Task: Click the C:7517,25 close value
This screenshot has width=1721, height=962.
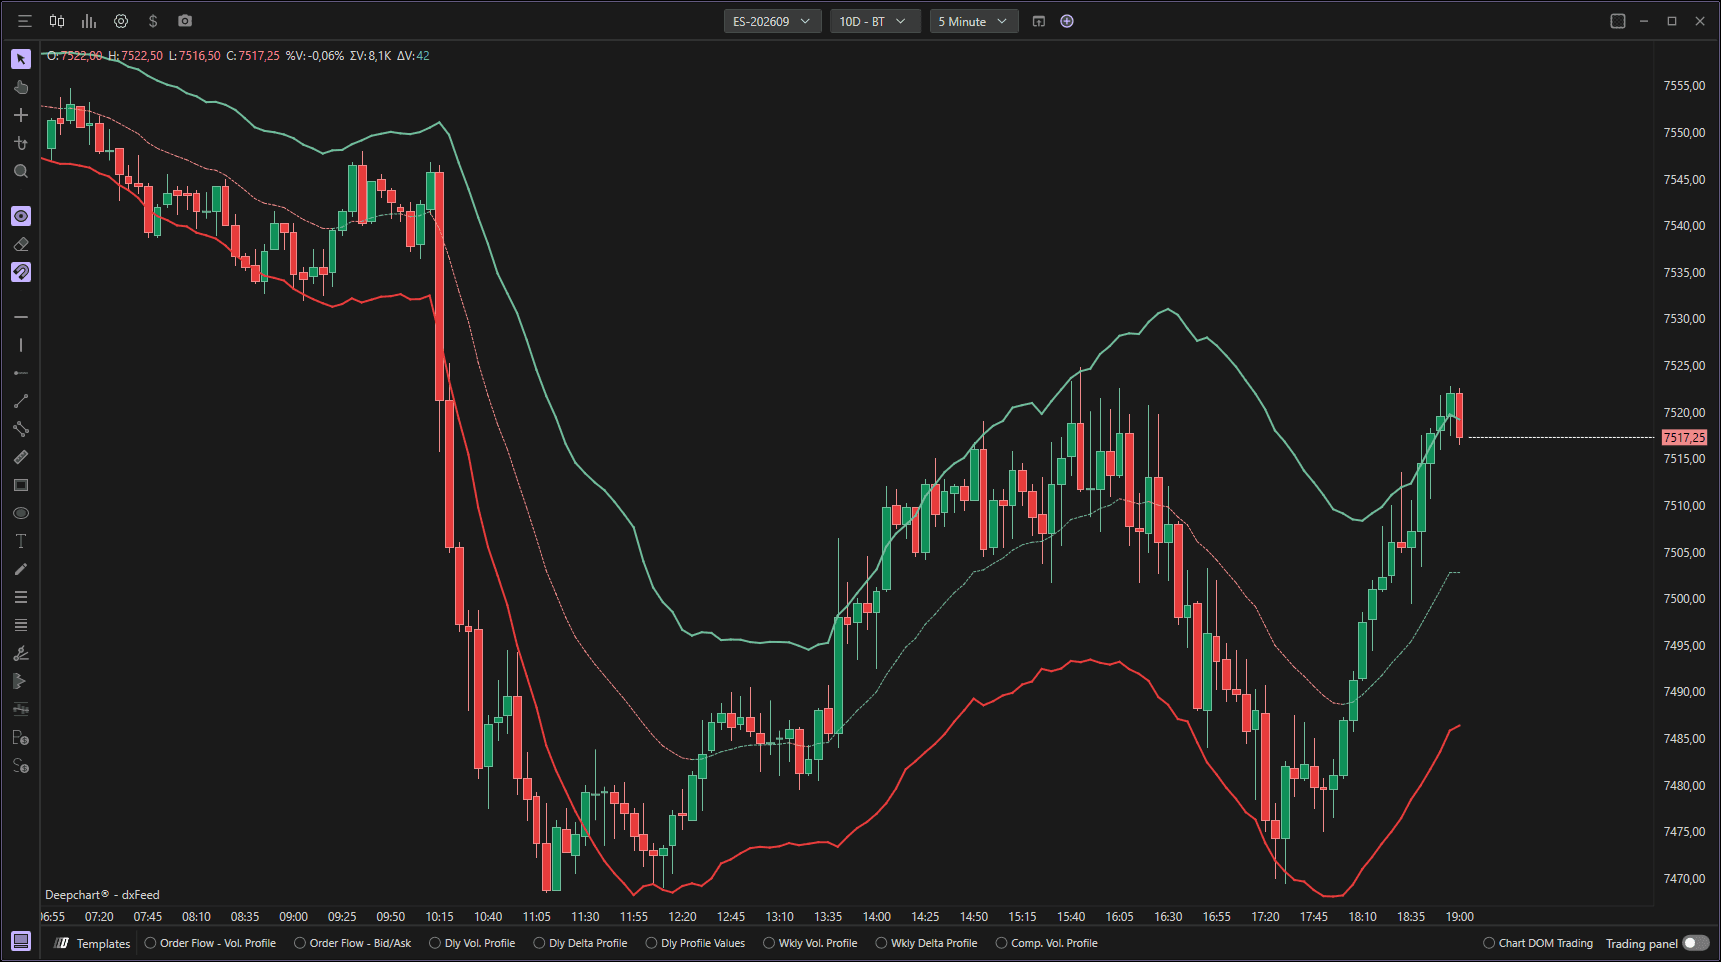Action: [253, 56]
